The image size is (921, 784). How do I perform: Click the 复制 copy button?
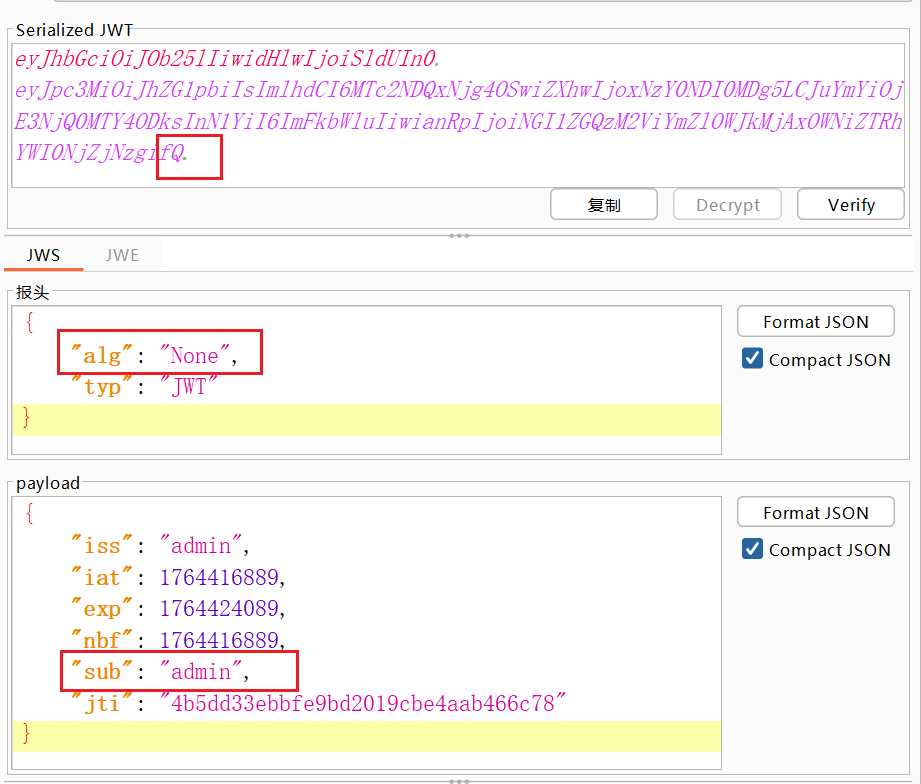pos(603,205)
